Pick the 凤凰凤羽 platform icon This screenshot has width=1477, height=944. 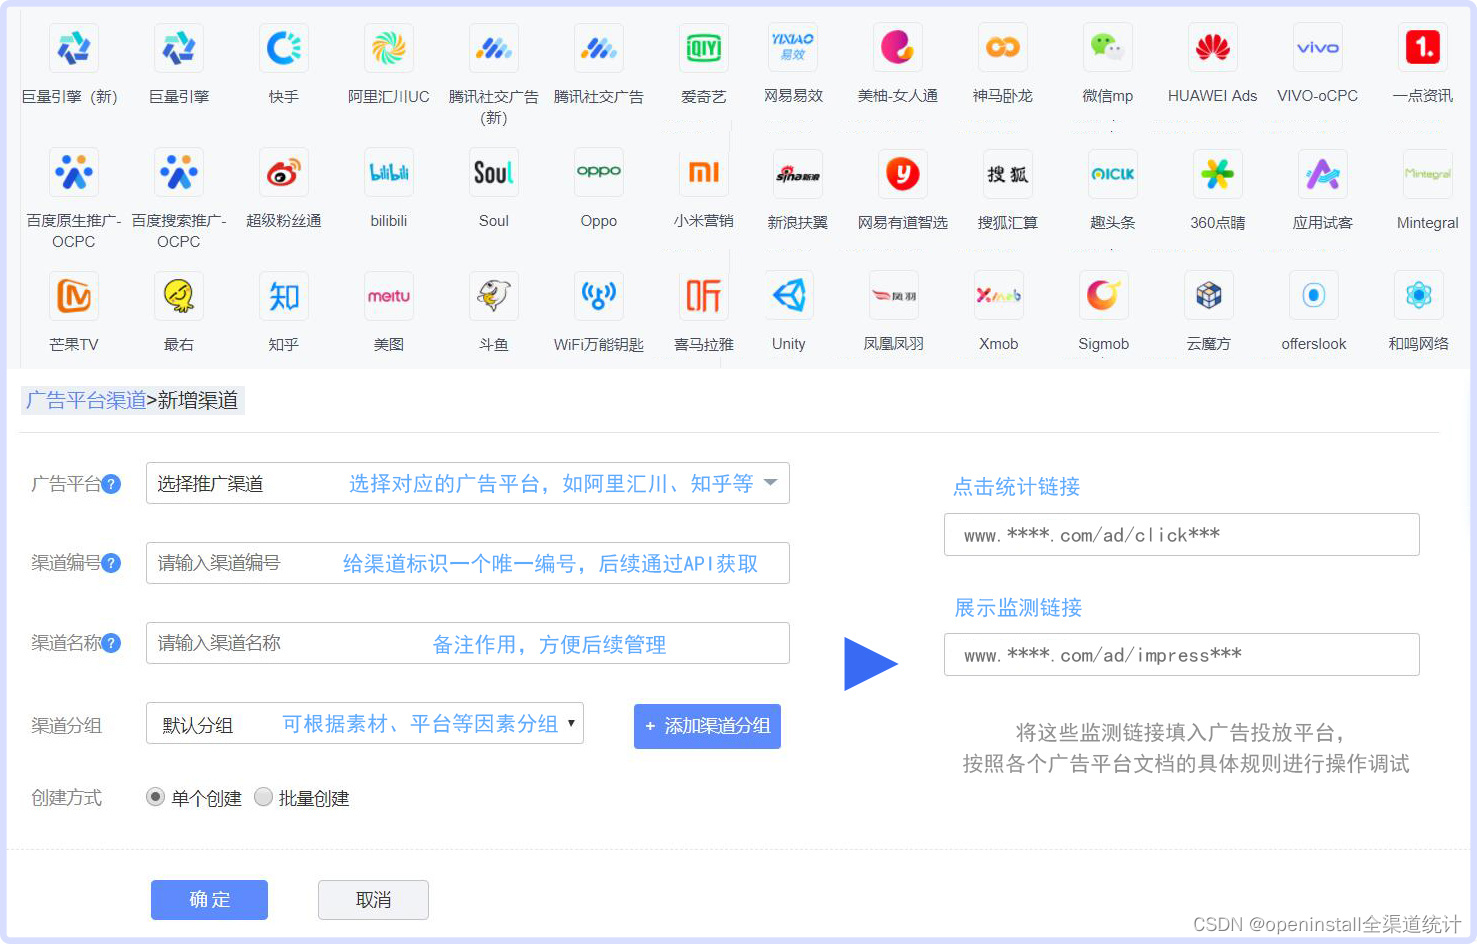click(894, 295)
